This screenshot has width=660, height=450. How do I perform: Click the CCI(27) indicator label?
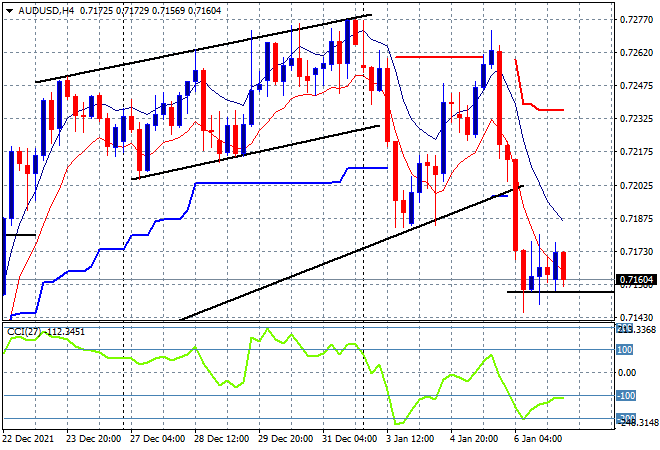coord(23,332)
